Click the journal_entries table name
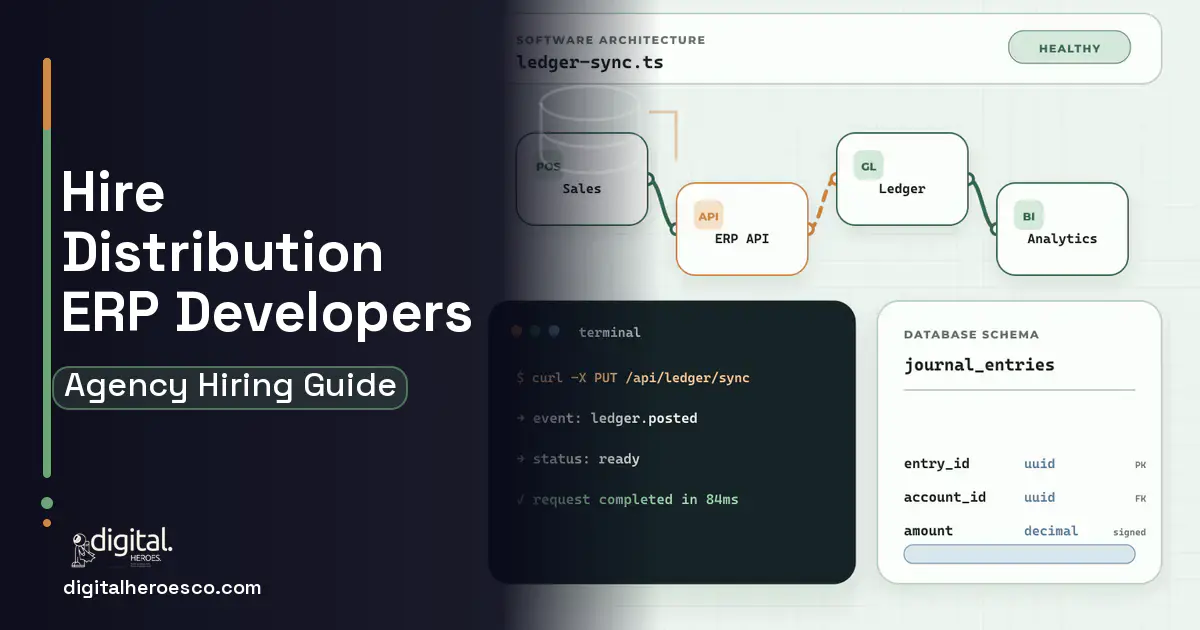The height and width of the screenshot is (630, 1200). pyautogui.click(x=979, y=365)
